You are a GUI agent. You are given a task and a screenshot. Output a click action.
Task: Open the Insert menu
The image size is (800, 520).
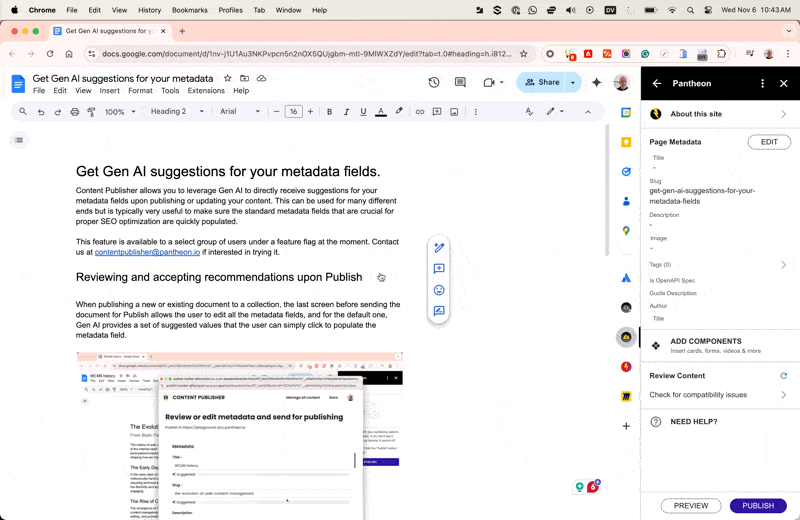coord(110,91)
